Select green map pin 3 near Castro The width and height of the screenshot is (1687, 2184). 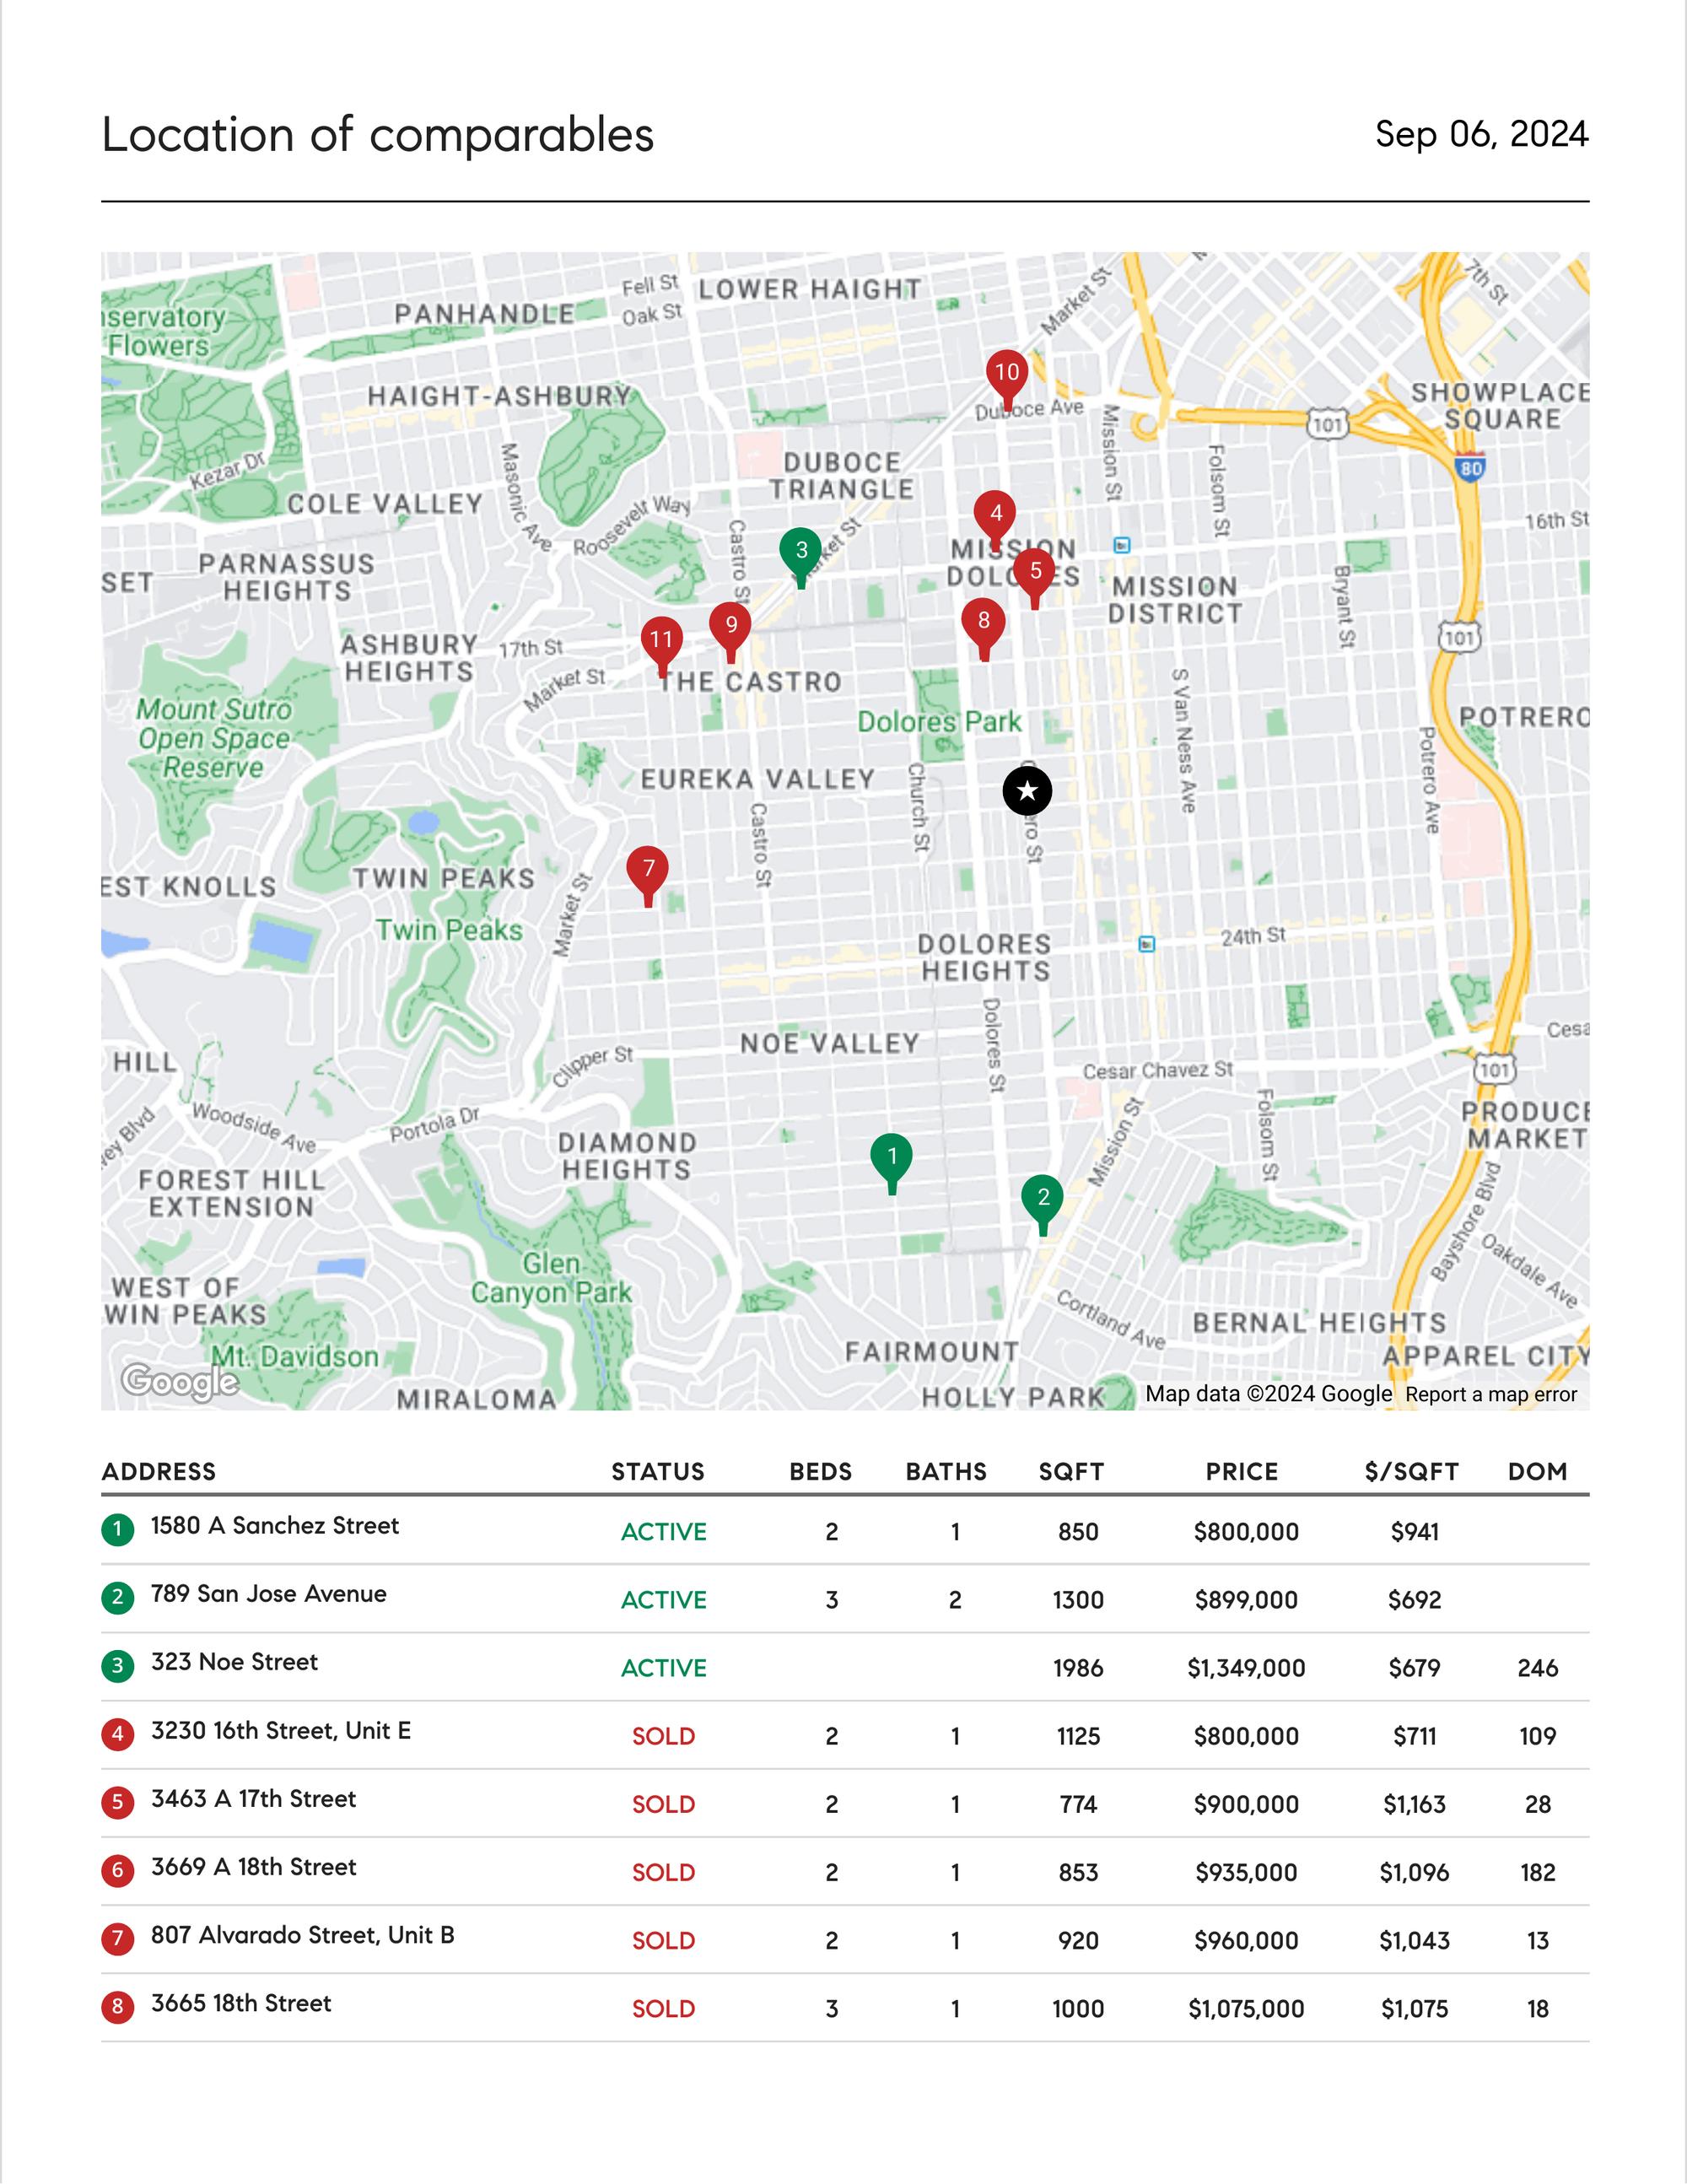[x=800, y=551]
